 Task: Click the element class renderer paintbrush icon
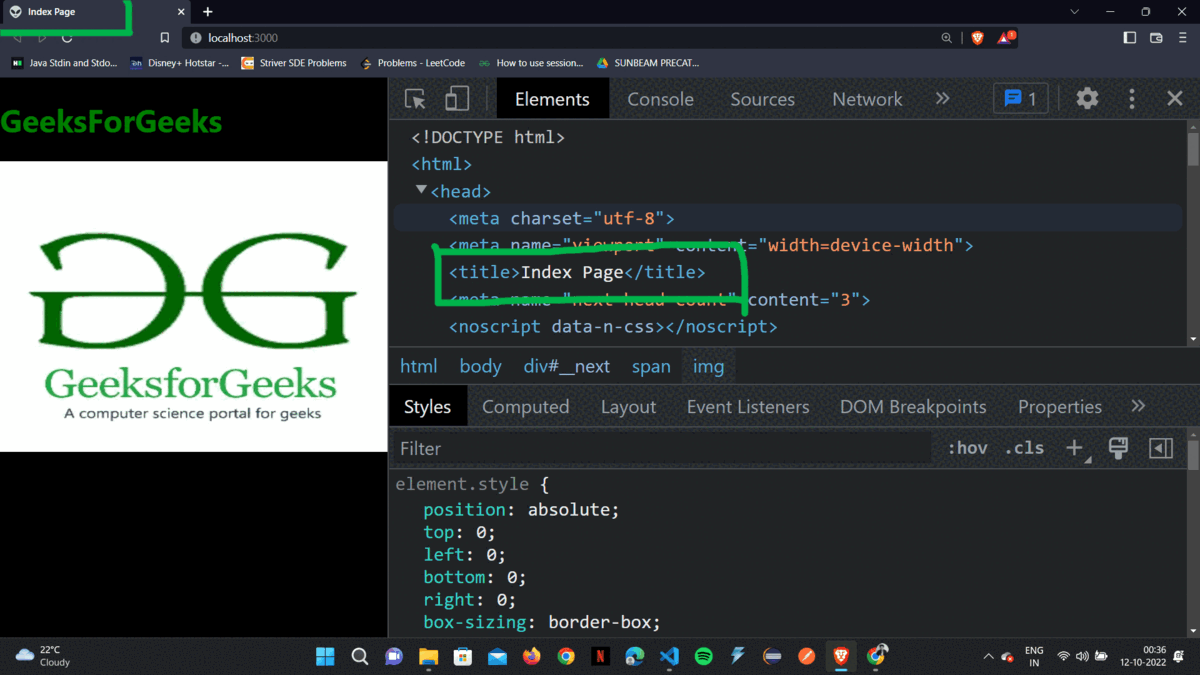pyautogui.click(x=1117, y=448)
